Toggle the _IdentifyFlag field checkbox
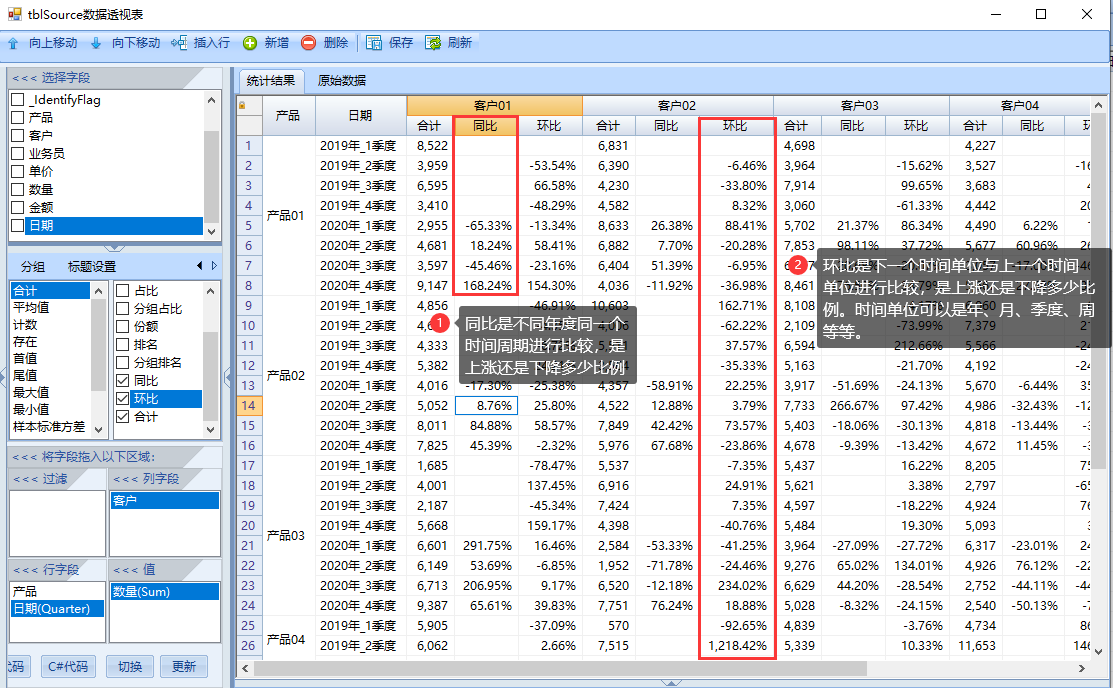This screenshot has width=1113, height=688. [x=18, y=99]
